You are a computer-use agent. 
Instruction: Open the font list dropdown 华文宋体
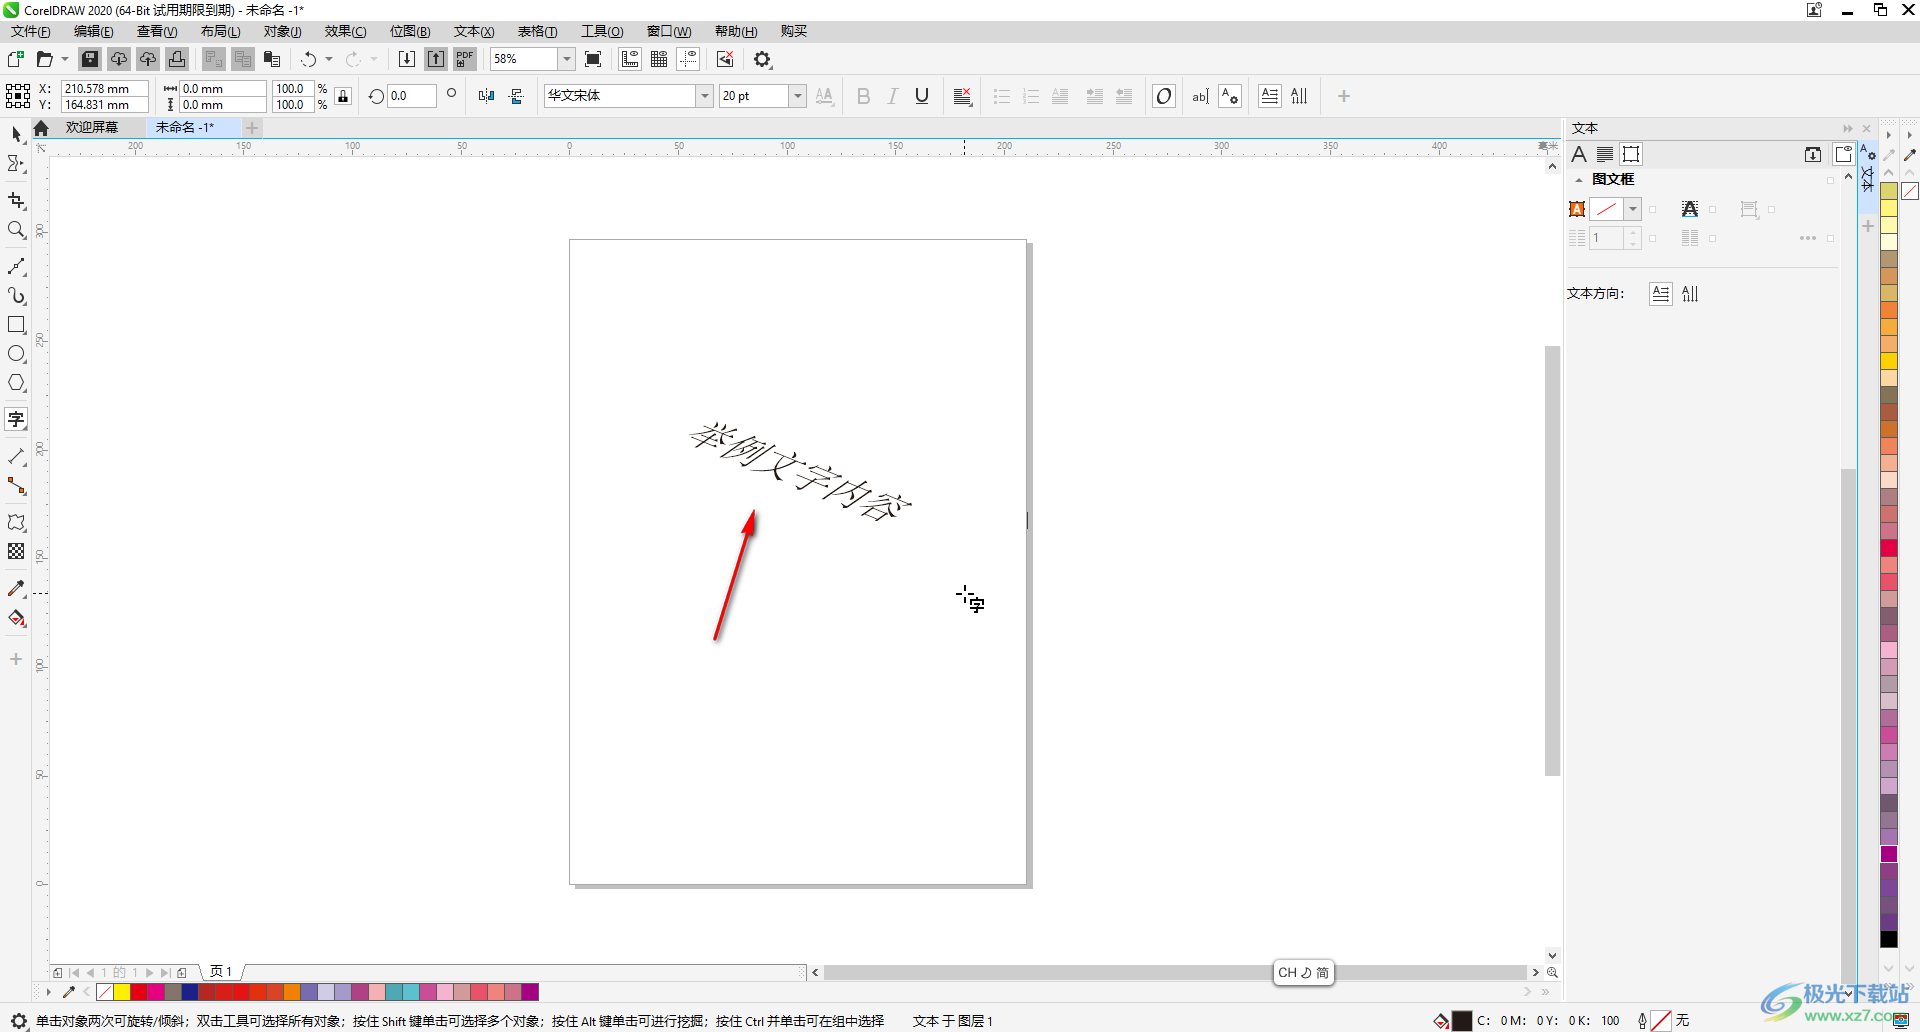(705, 96)
